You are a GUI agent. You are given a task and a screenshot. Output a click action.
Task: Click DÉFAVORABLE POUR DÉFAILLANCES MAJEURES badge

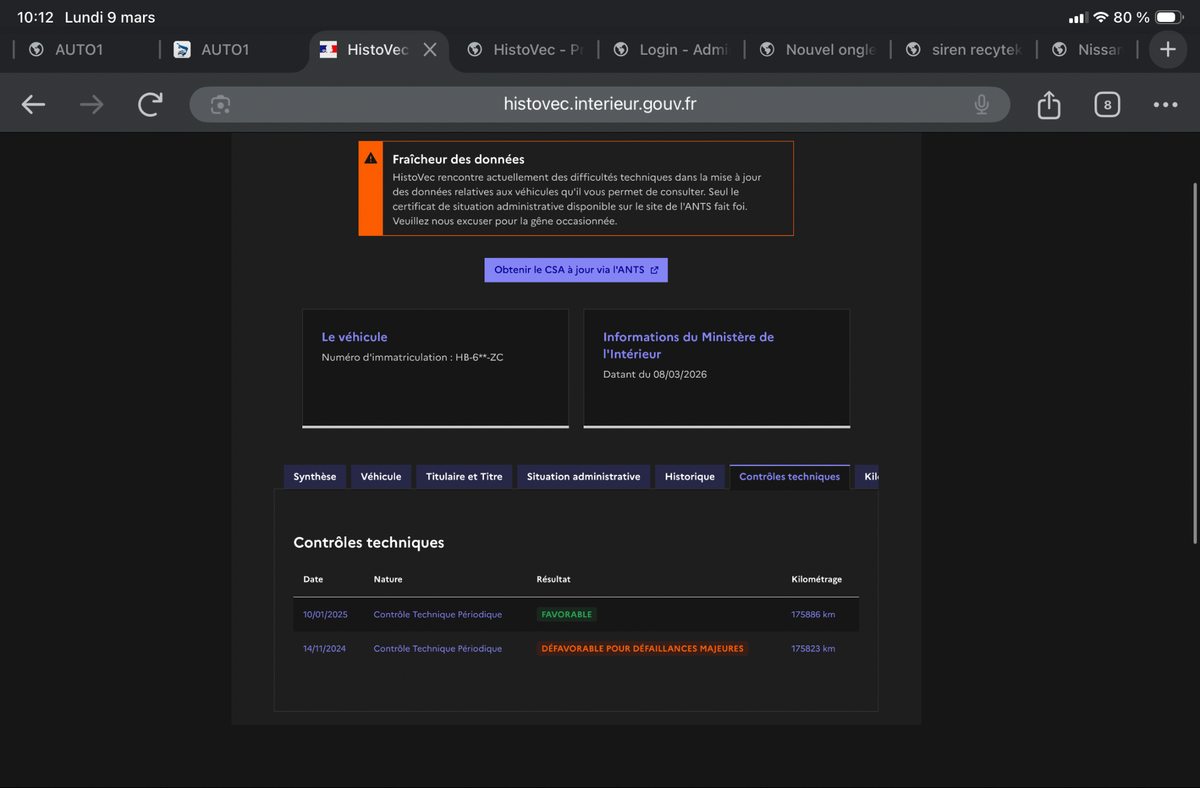(642, 648)
